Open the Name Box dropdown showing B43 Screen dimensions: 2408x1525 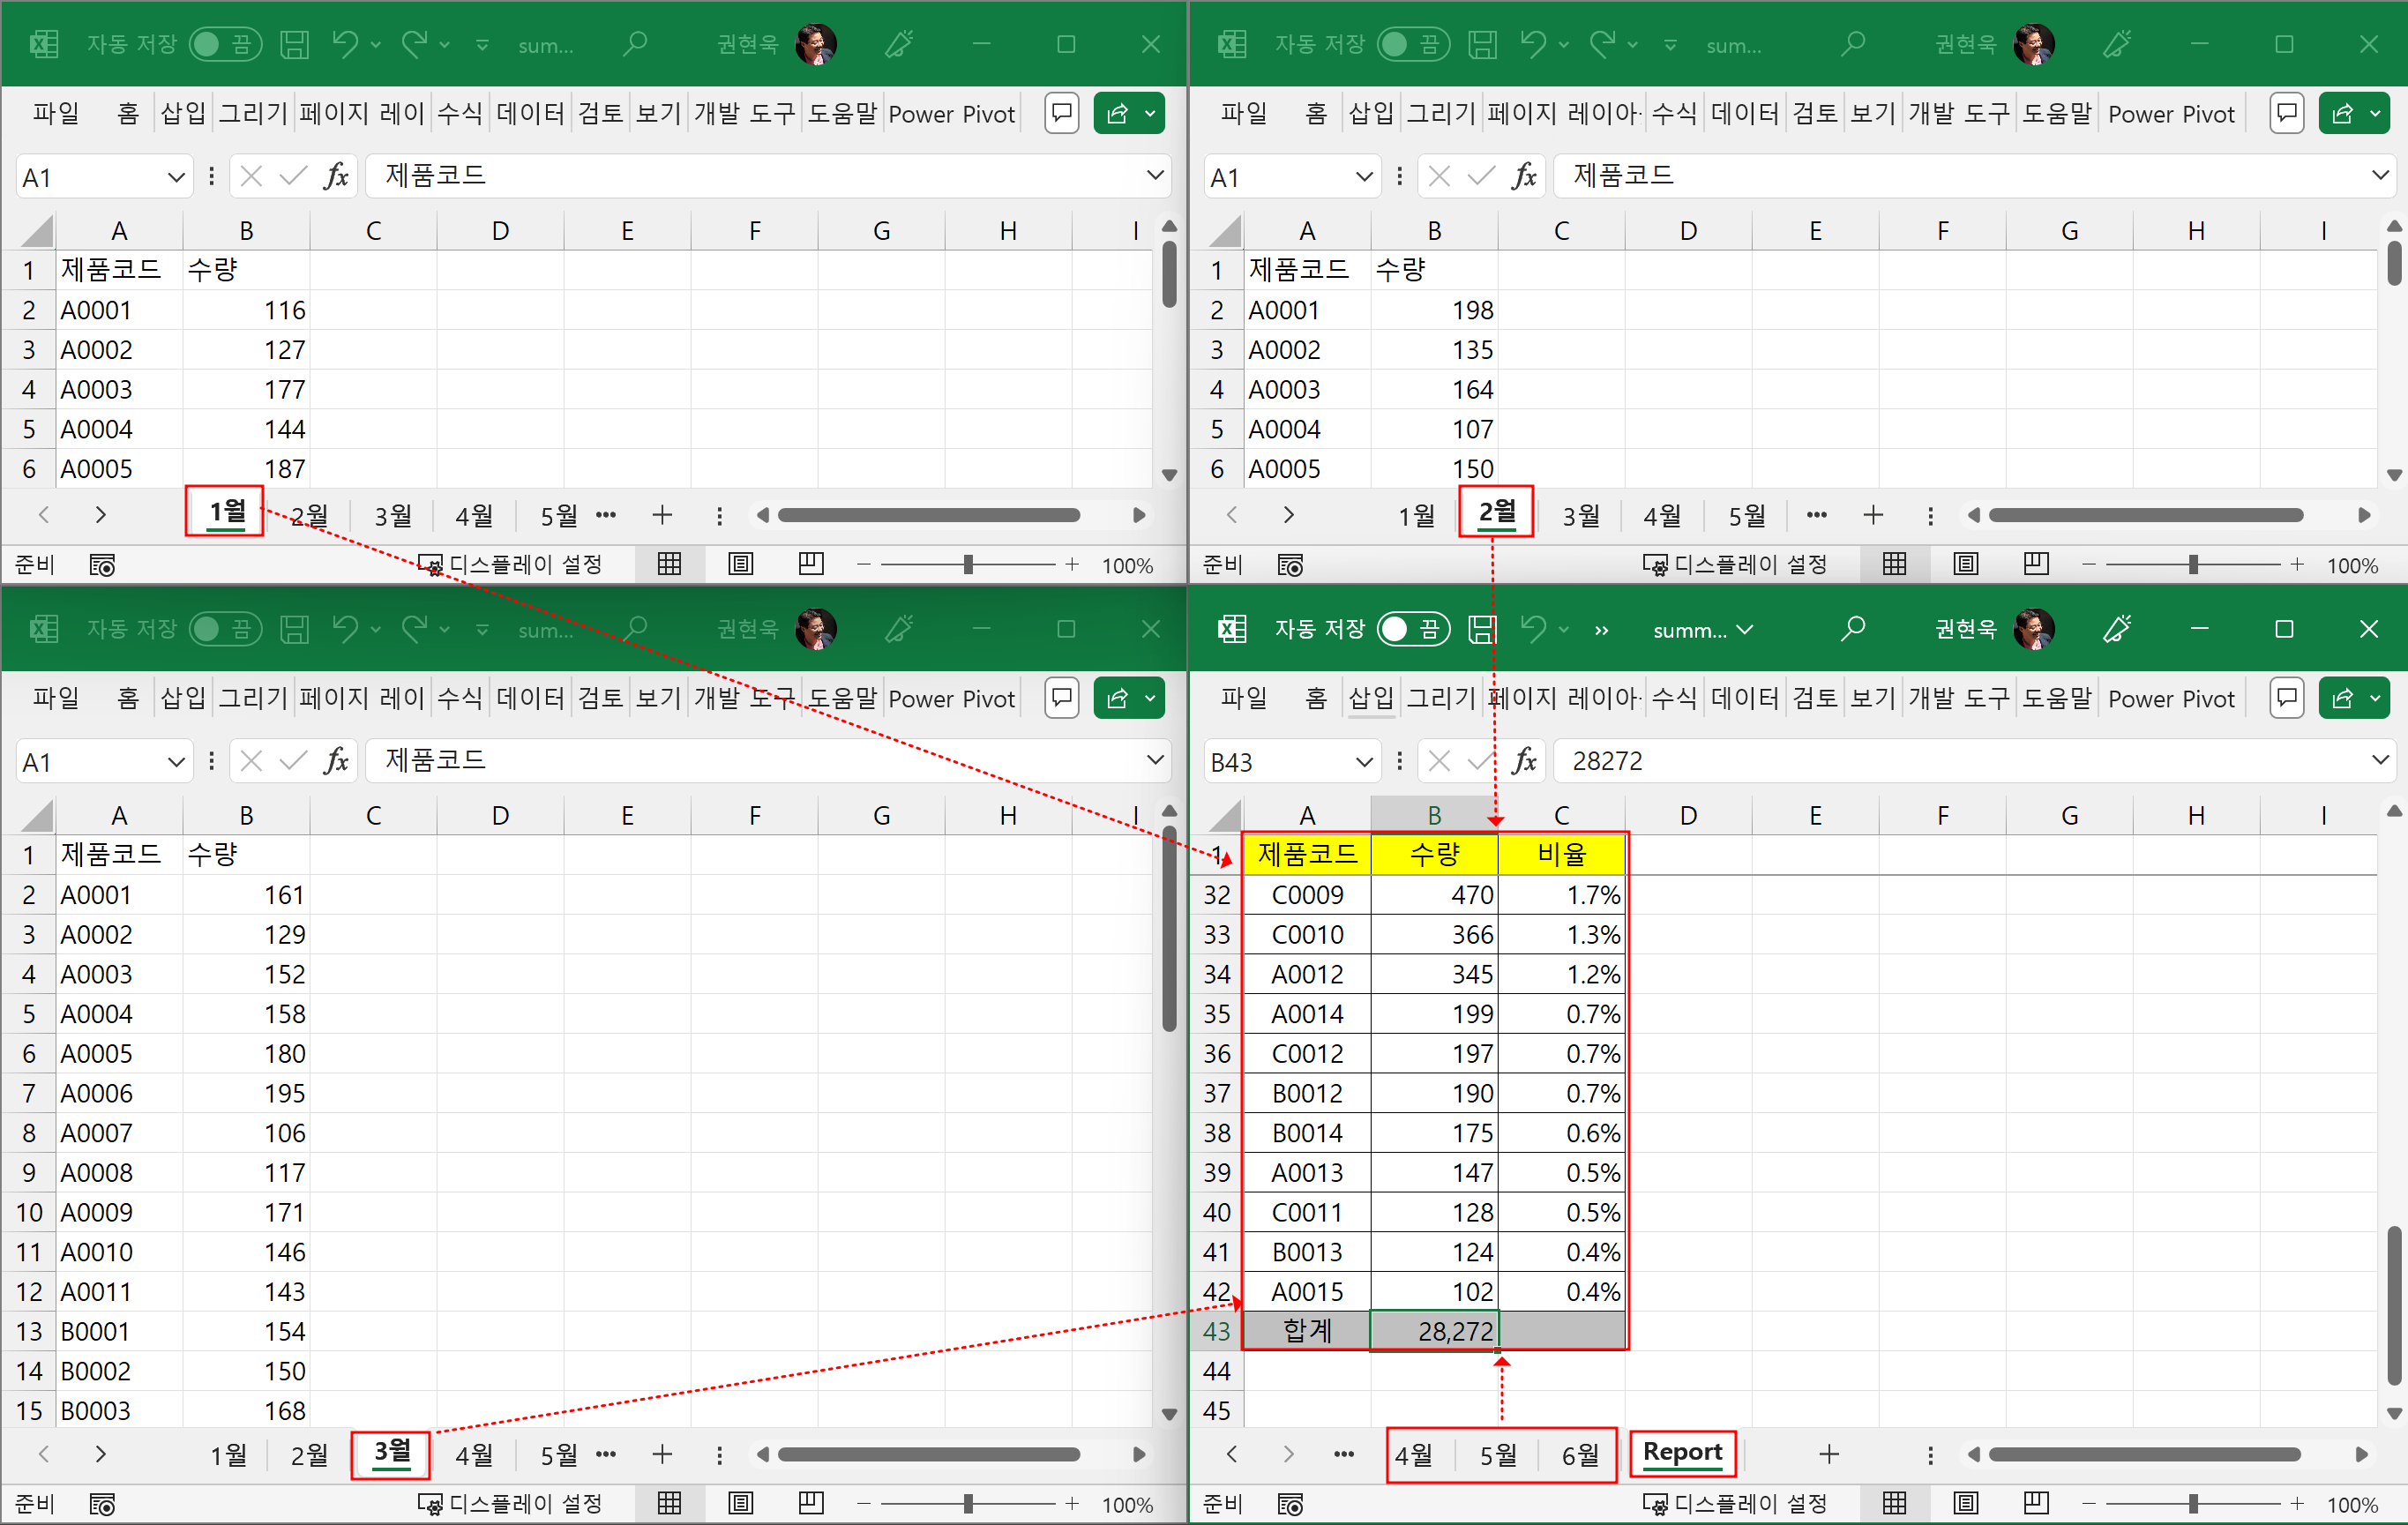(x=1363, y=762)
